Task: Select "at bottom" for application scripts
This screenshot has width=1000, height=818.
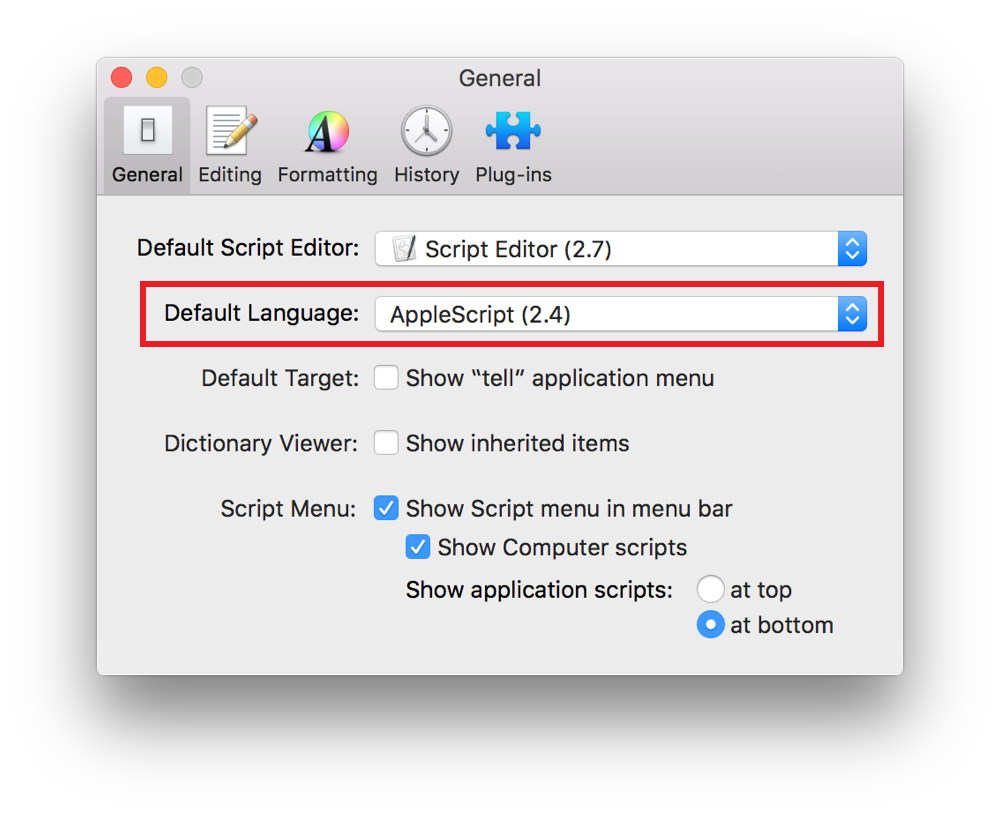Action: click(x=710, y=624)
